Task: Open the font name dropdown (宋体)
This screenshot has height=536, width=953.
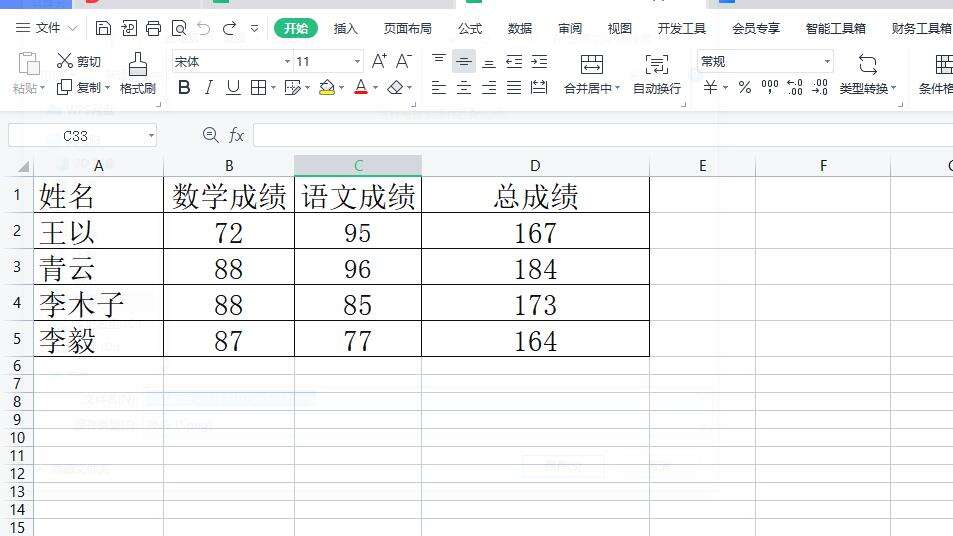Action: [287, 61]
